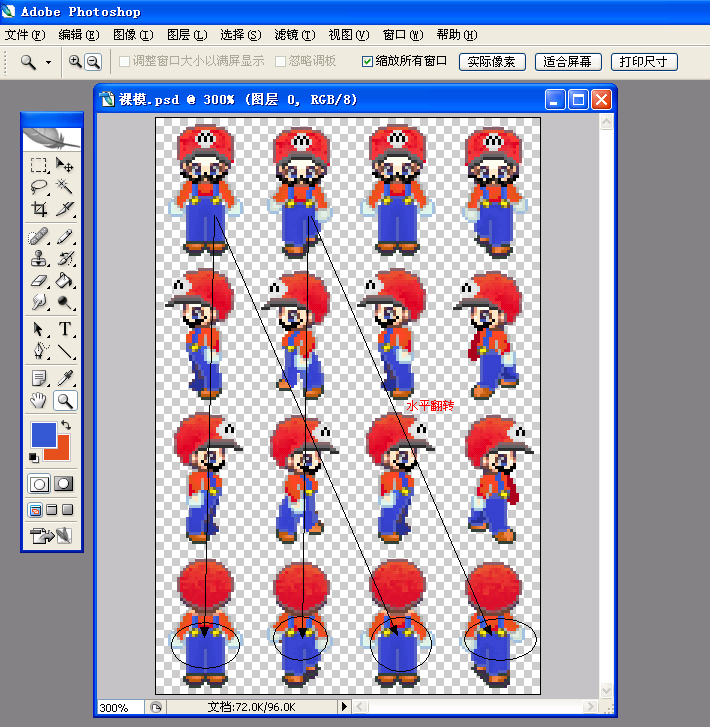710x727 pixels.
Task: Select the Dodge tool
Action: (x=64, y=302)
